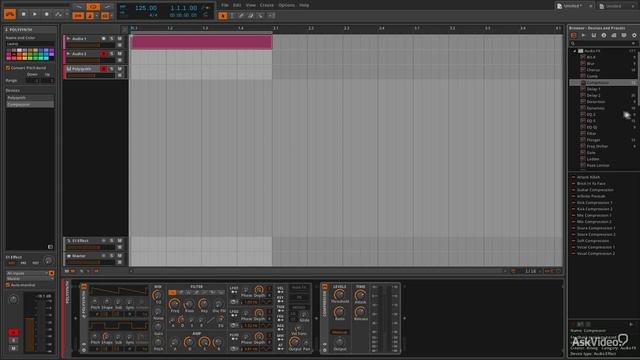Toggle the Convert Pitchbend checkbox

pos(8,68)
